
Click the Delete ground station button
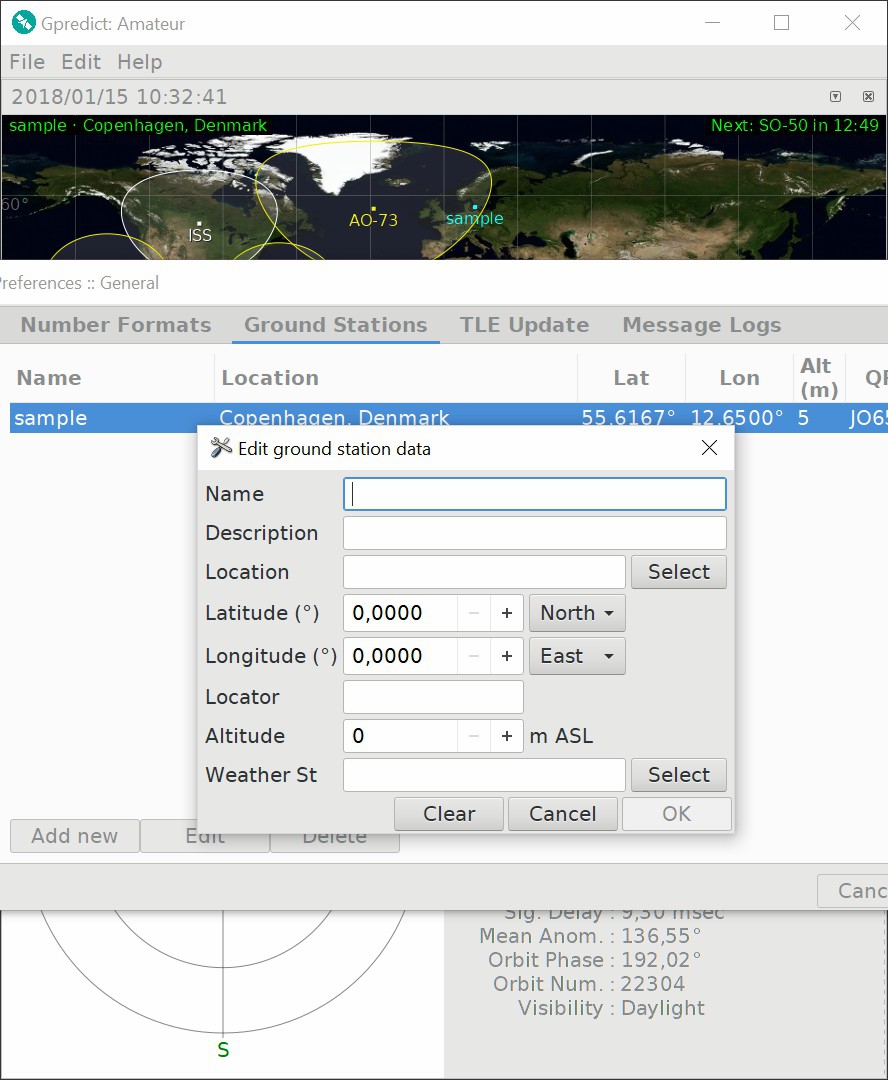(x=335, y=842)
